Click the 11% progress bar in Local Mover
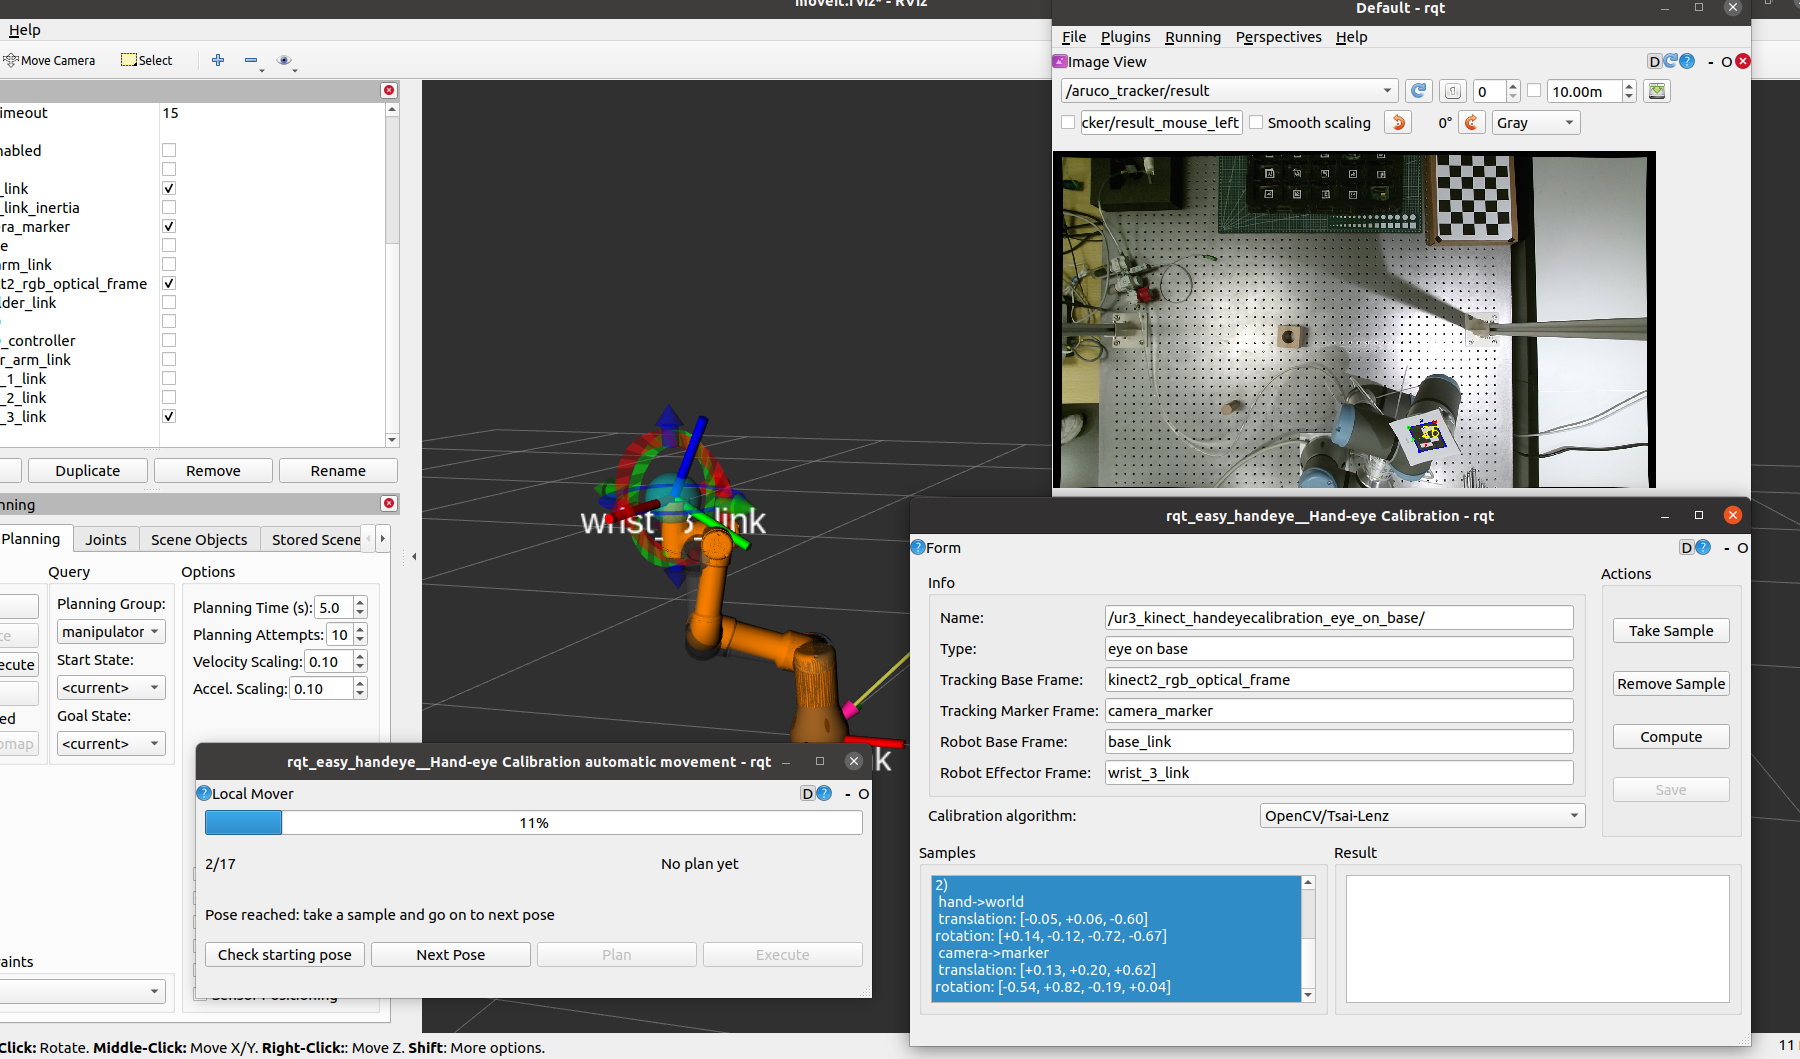Image resolution: width=1800 pixels, height=1059 pixels. [x=534, y=823]
